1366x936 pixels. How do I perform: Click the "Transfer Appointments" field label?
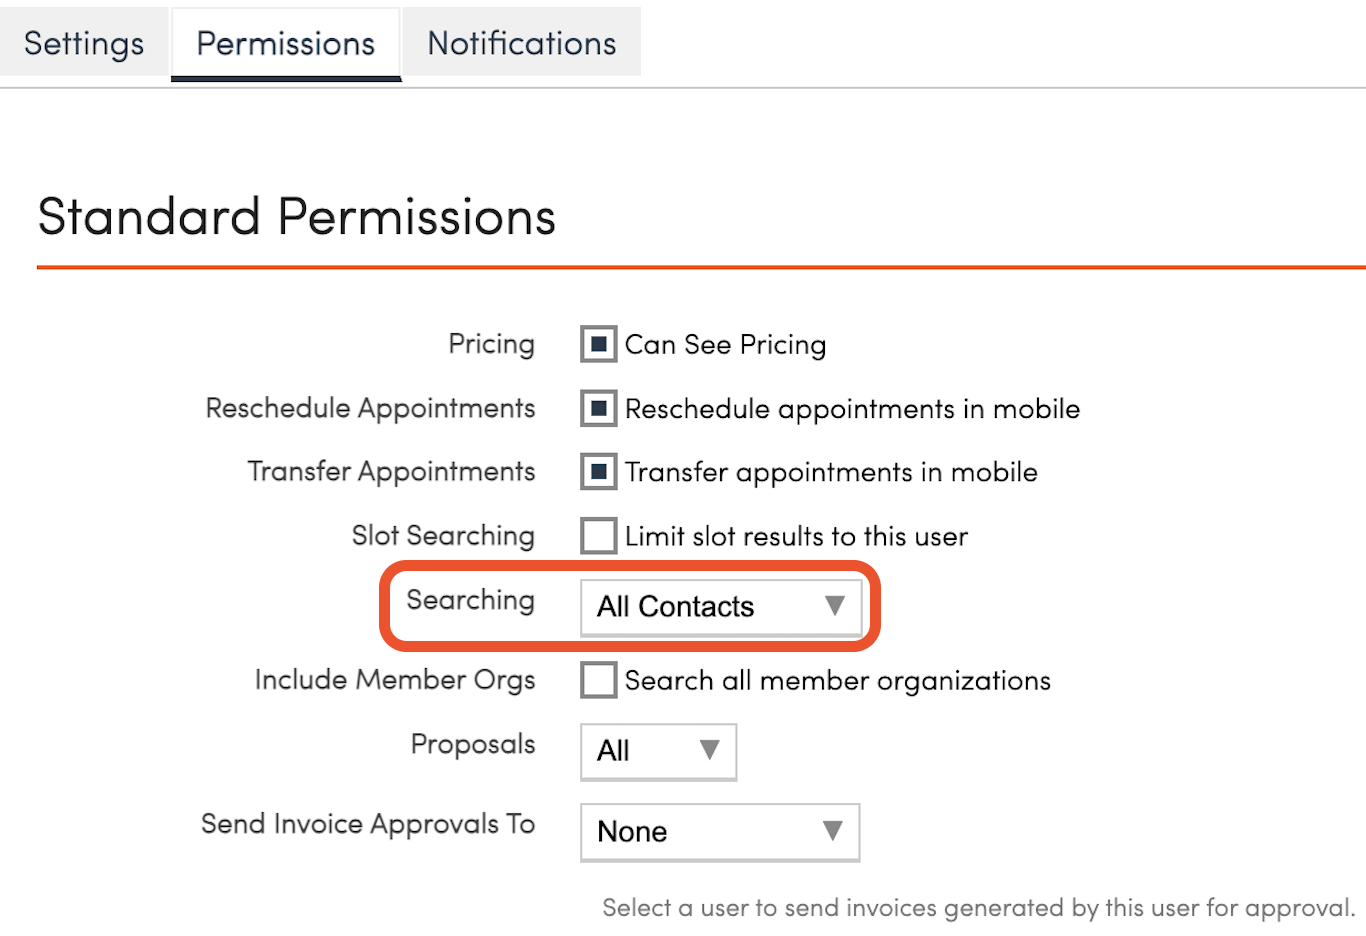pyautogui.click(x=391, y=471)
